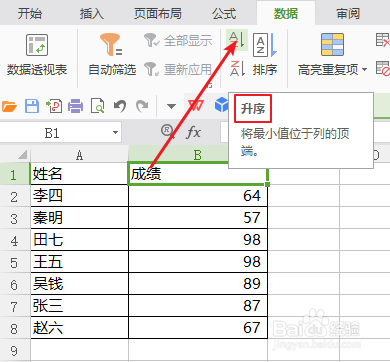The height and width of the screenshot is (362, 390).
Task: Click the 高亮重复项 highlight duplicates icon
Action: (x=332, y=45)
